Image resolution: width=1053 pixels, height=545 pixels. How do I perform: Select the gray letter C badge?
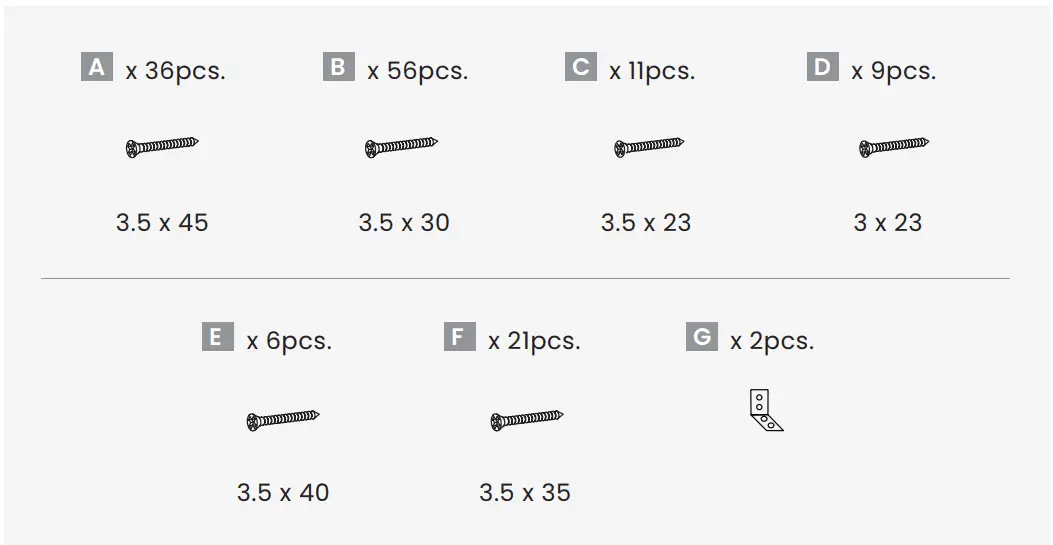coord(581,67)
